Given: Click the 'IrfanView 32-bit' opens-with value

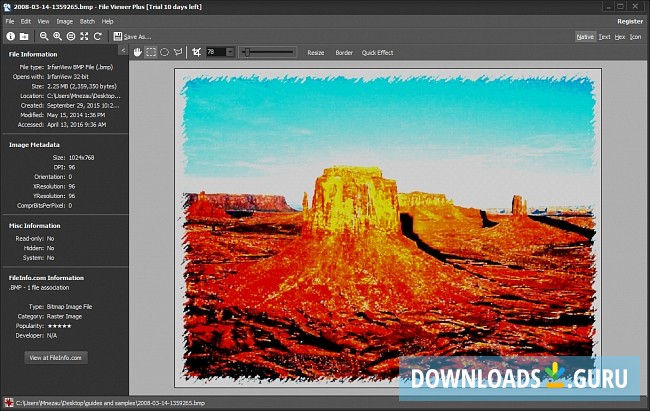Looking at the screenshot, I should coord(68,77).
